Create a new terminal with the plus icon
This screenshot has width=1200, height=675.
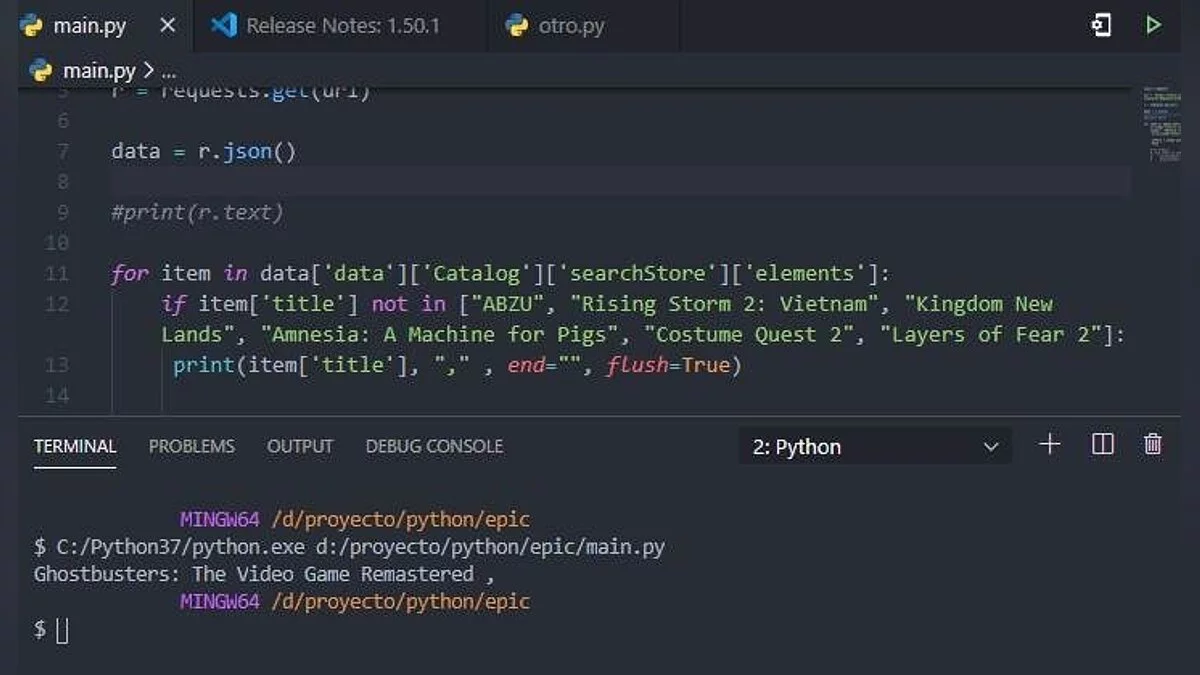click(x=1049, y=445)
